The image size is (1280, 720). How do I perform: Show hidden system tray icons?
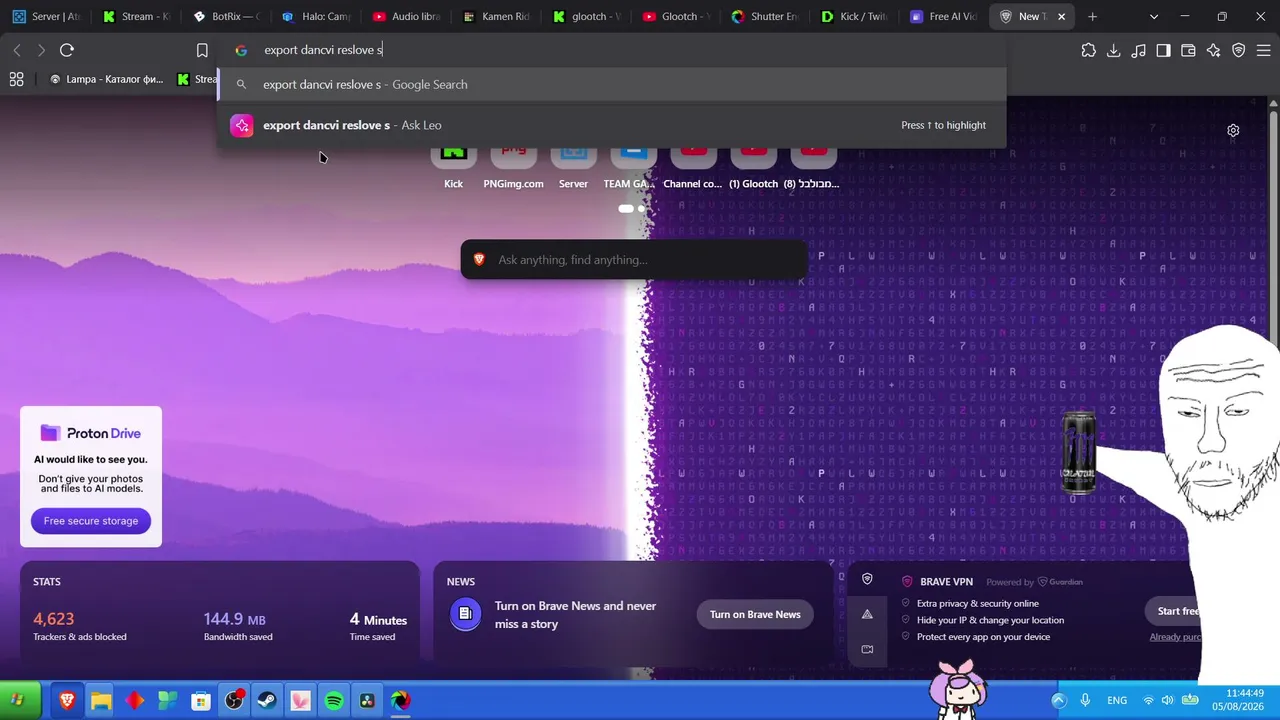(1059, 700)
